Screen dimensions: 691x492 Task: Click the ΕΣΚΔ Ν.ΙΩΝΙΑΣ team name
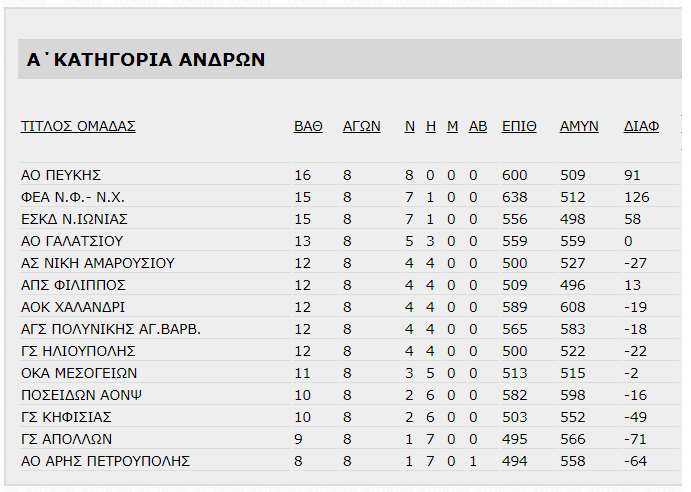click(74, 219)
